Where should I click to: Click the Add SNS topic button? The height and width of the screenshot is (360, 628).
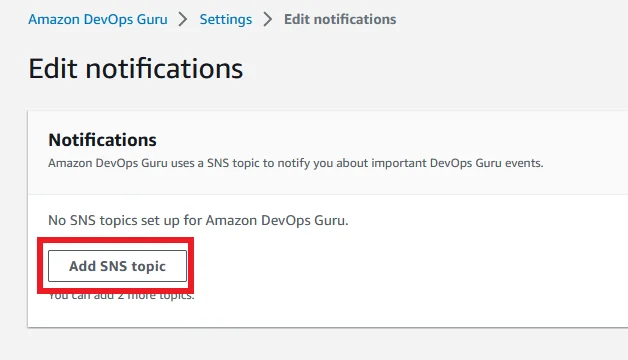[x=117, y=266]
